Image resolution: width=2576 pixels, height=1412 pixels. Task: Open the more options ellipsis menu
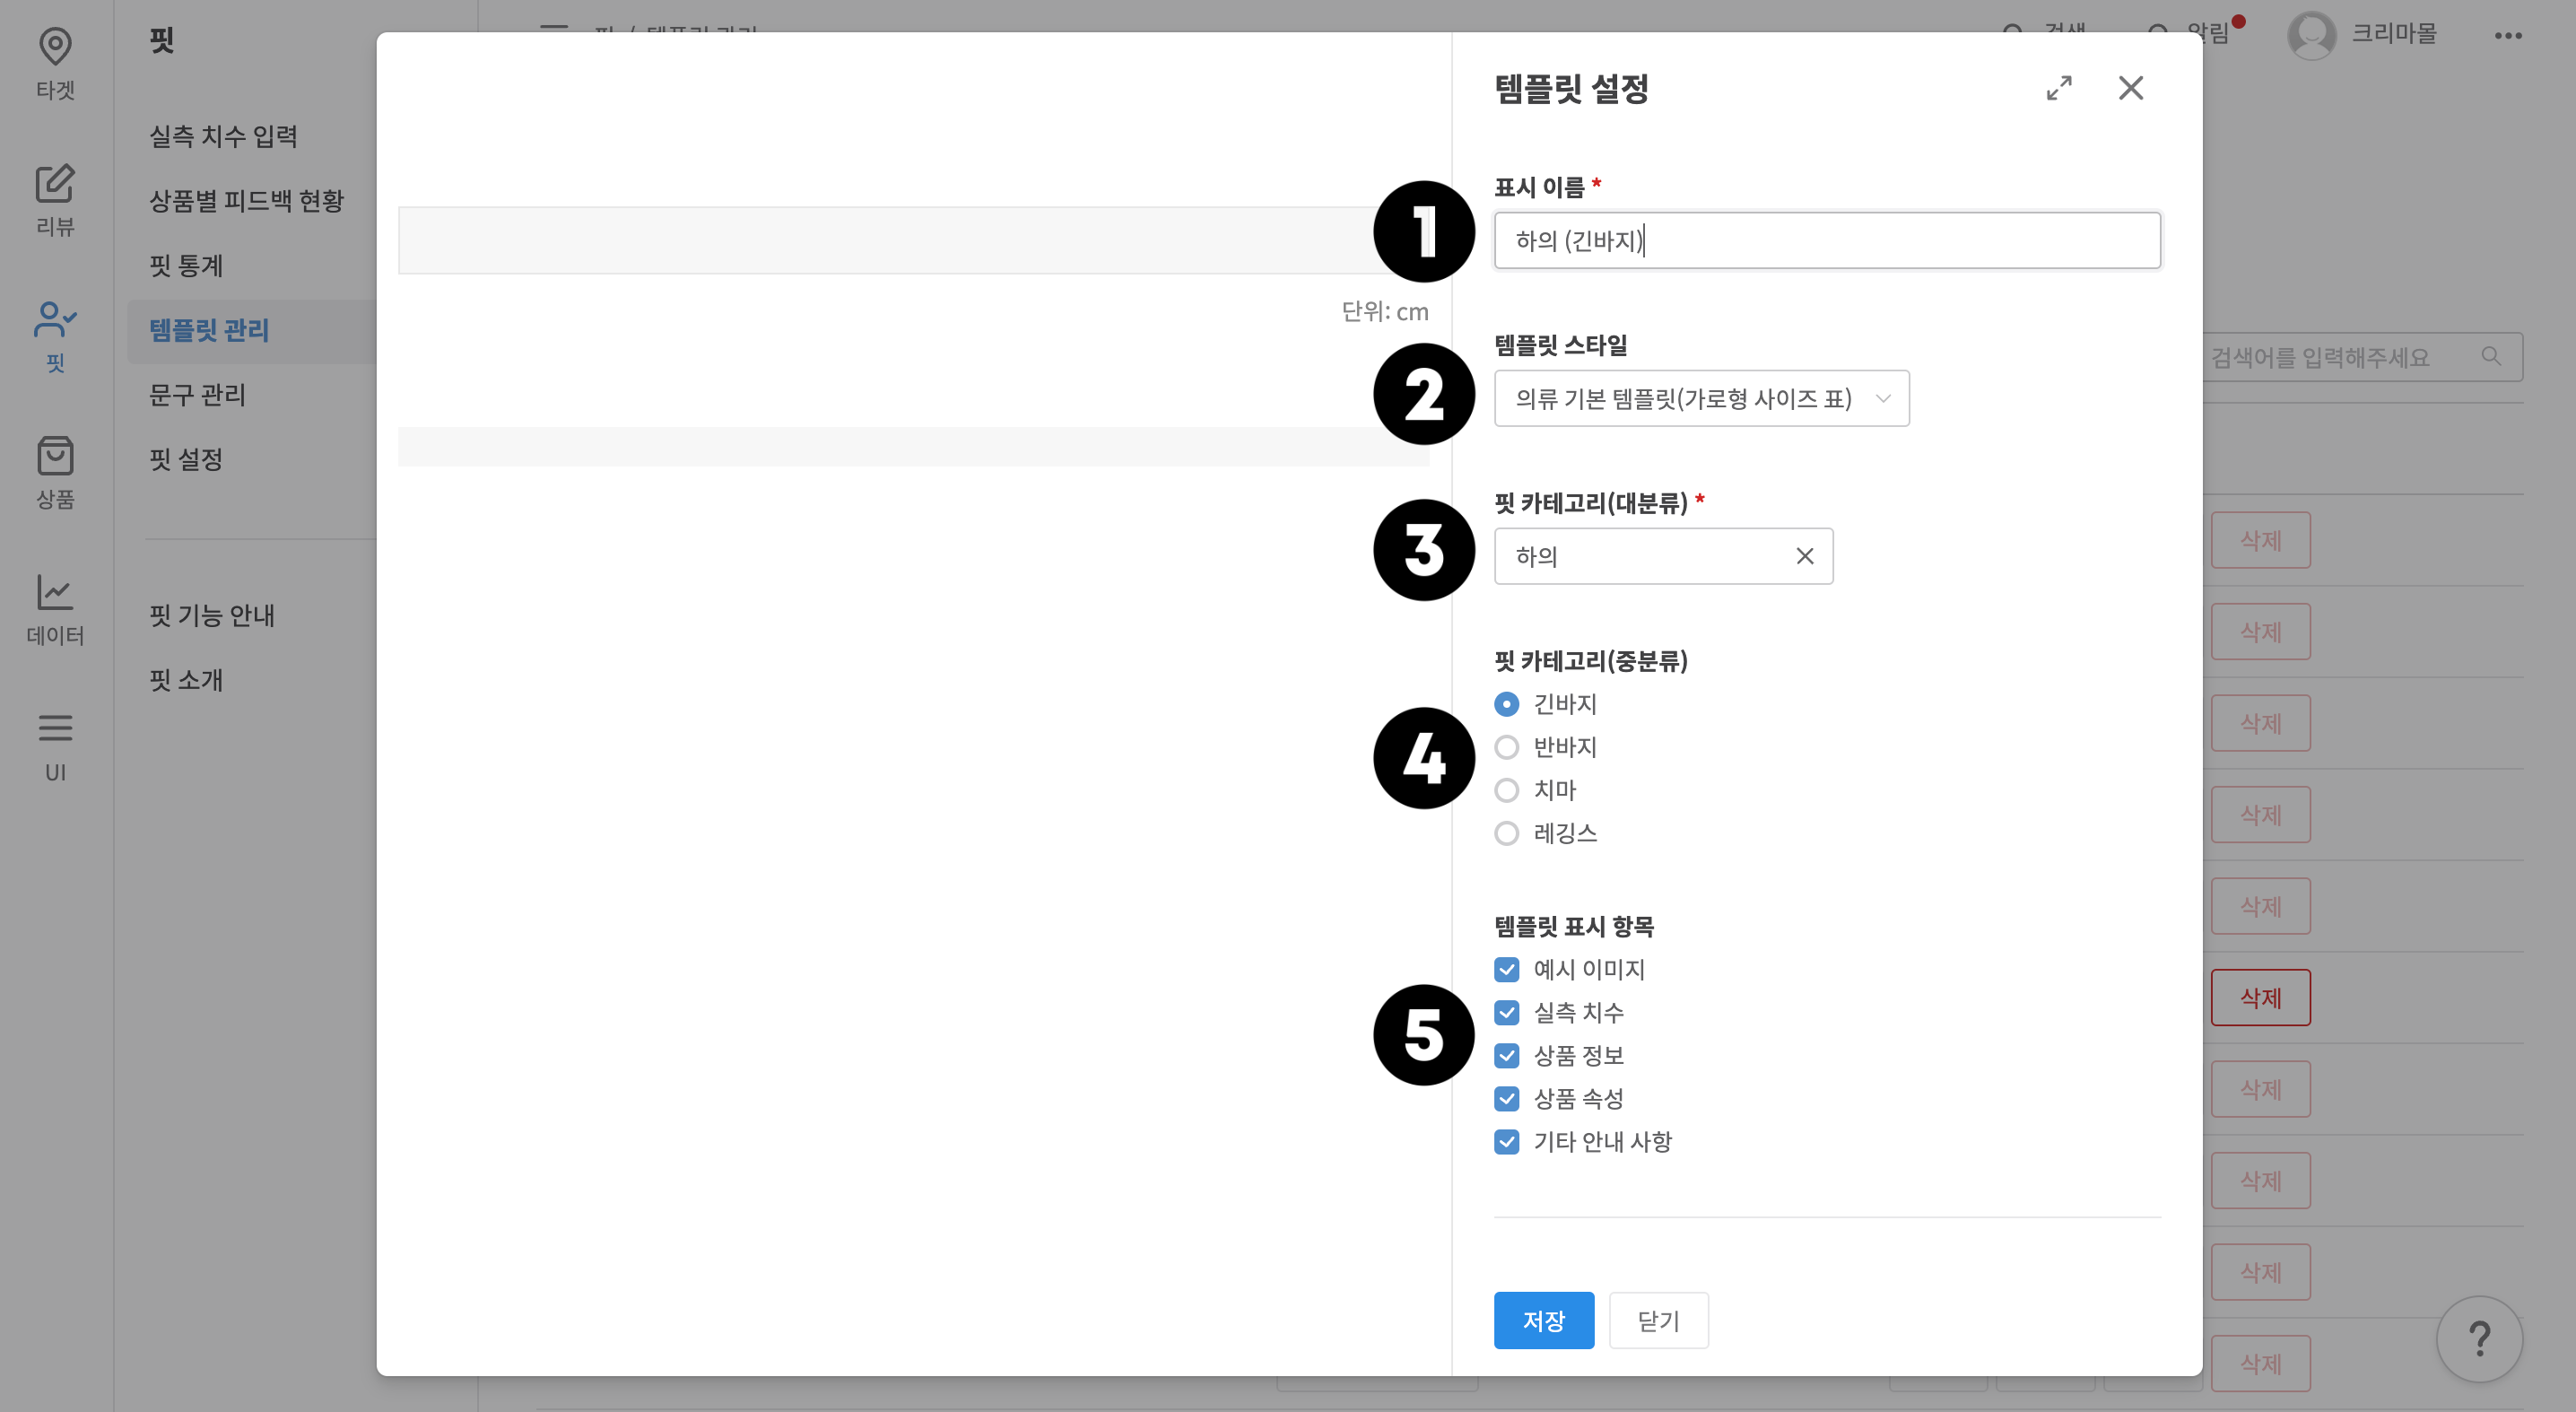point(2509,36)
